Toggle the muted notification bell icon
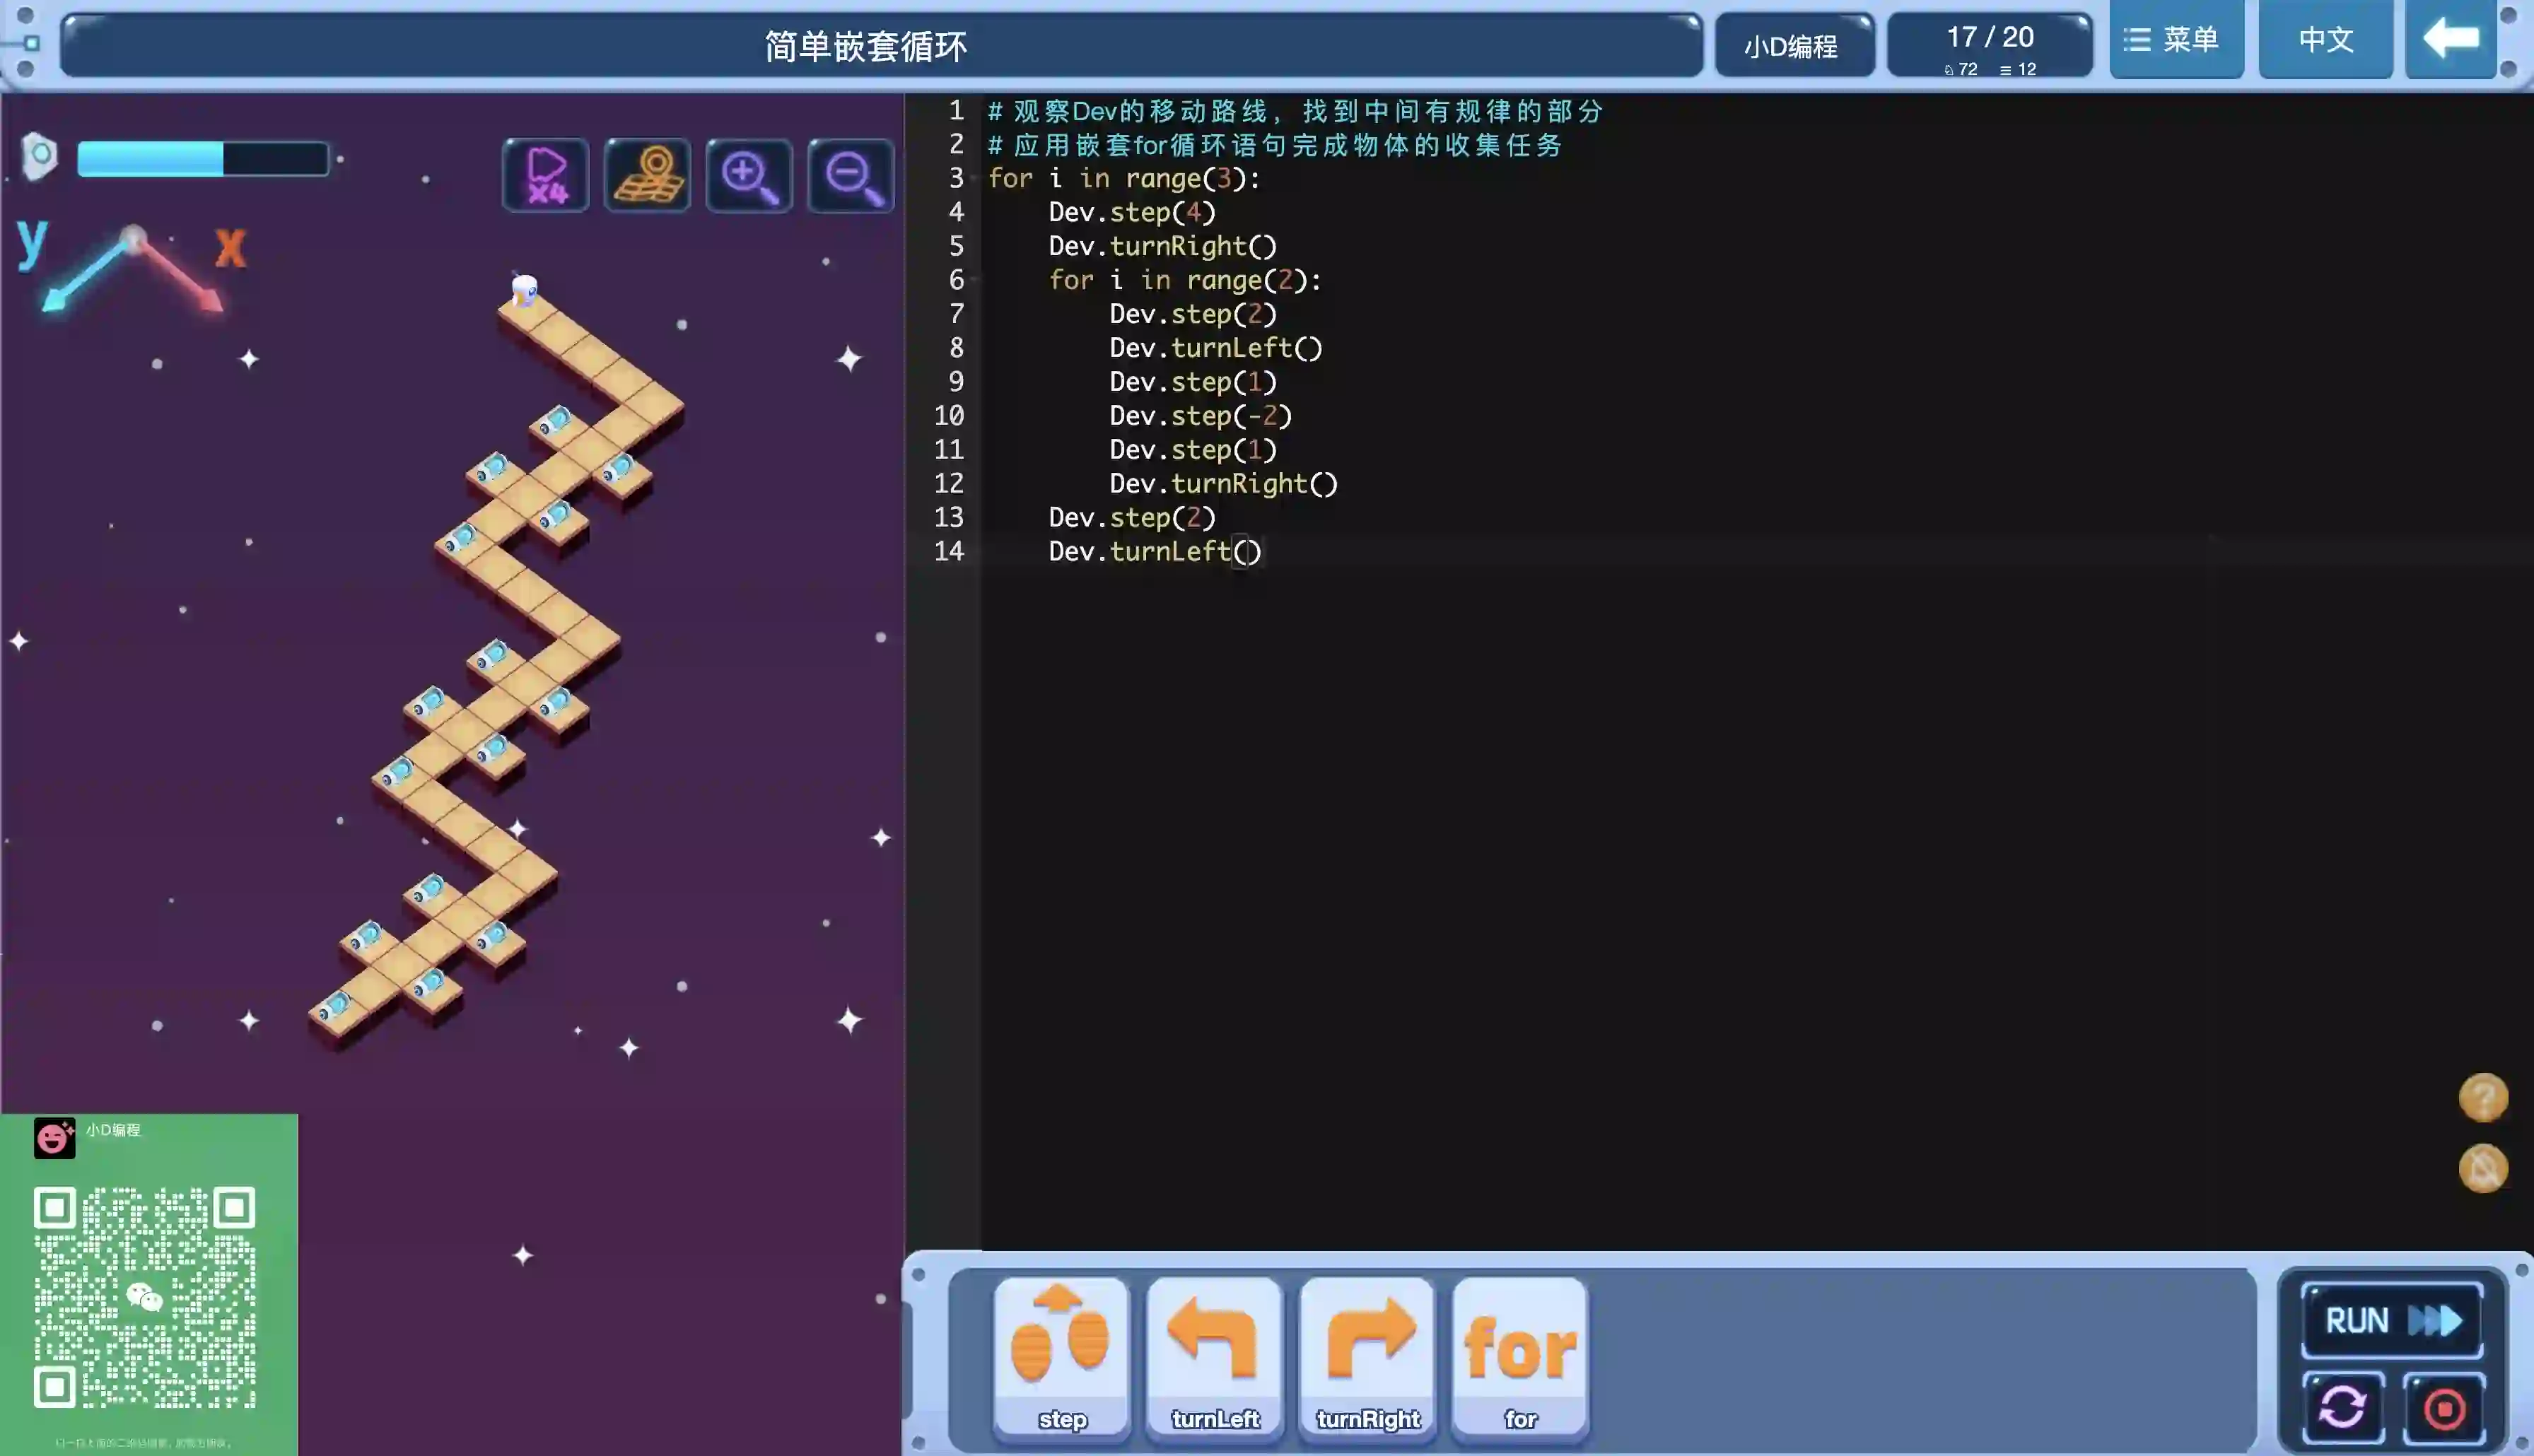This screenshot has height=1456, width=2534. pos(2482,1168)
